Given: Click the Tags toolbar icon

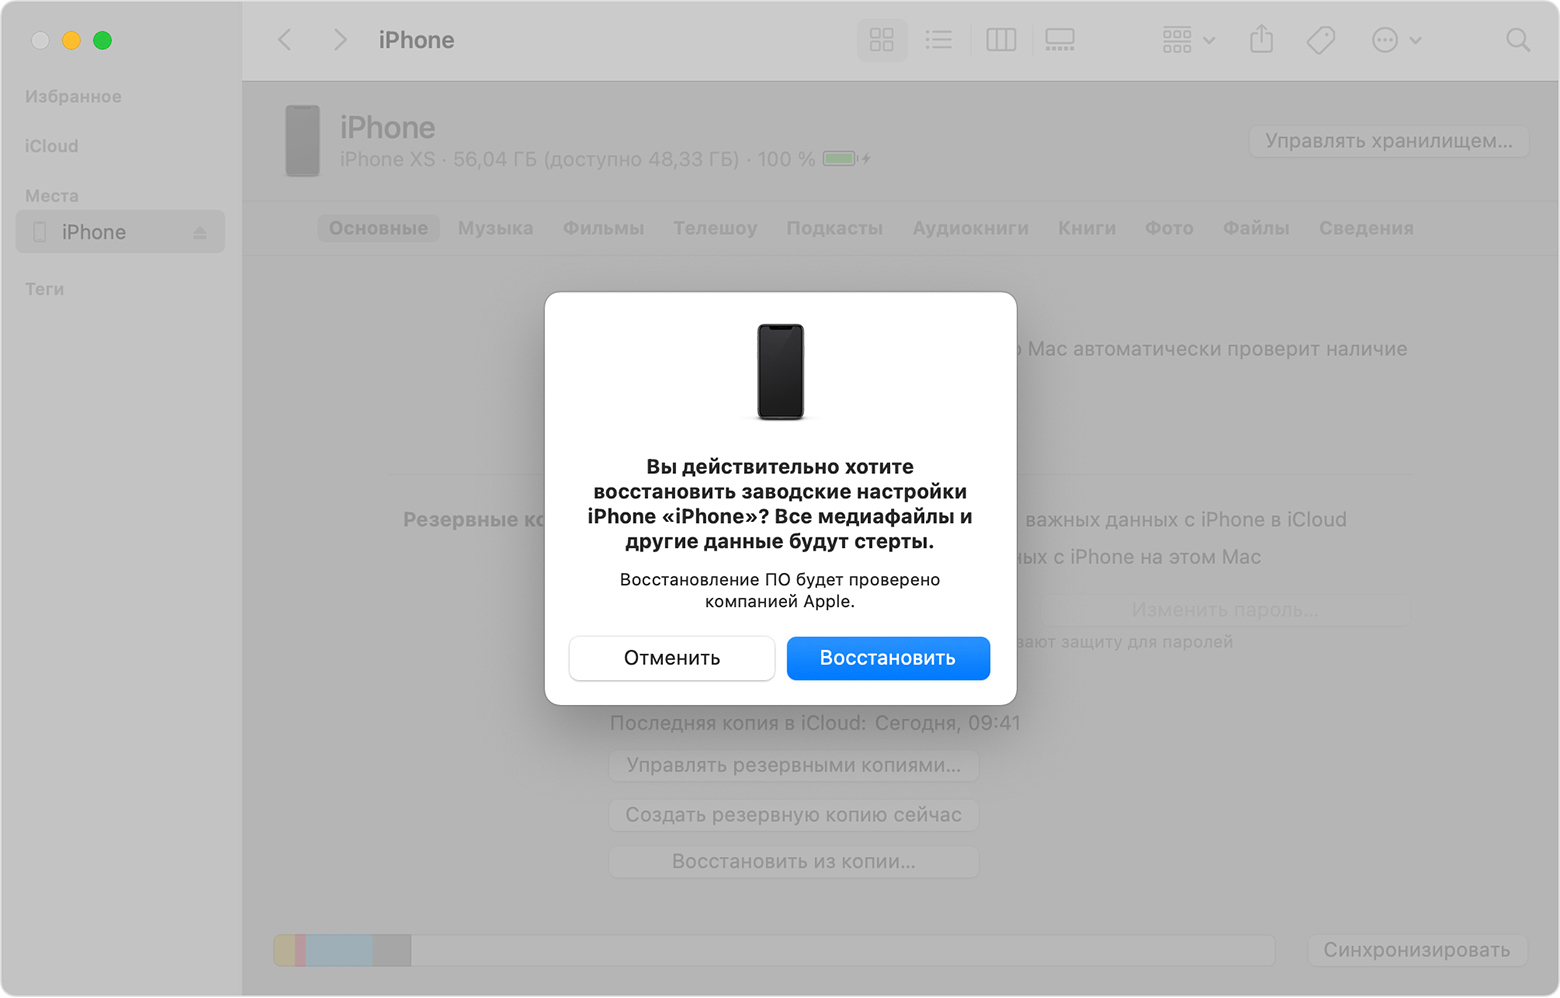Looking at the screenshot, I should pos(1321,40).
